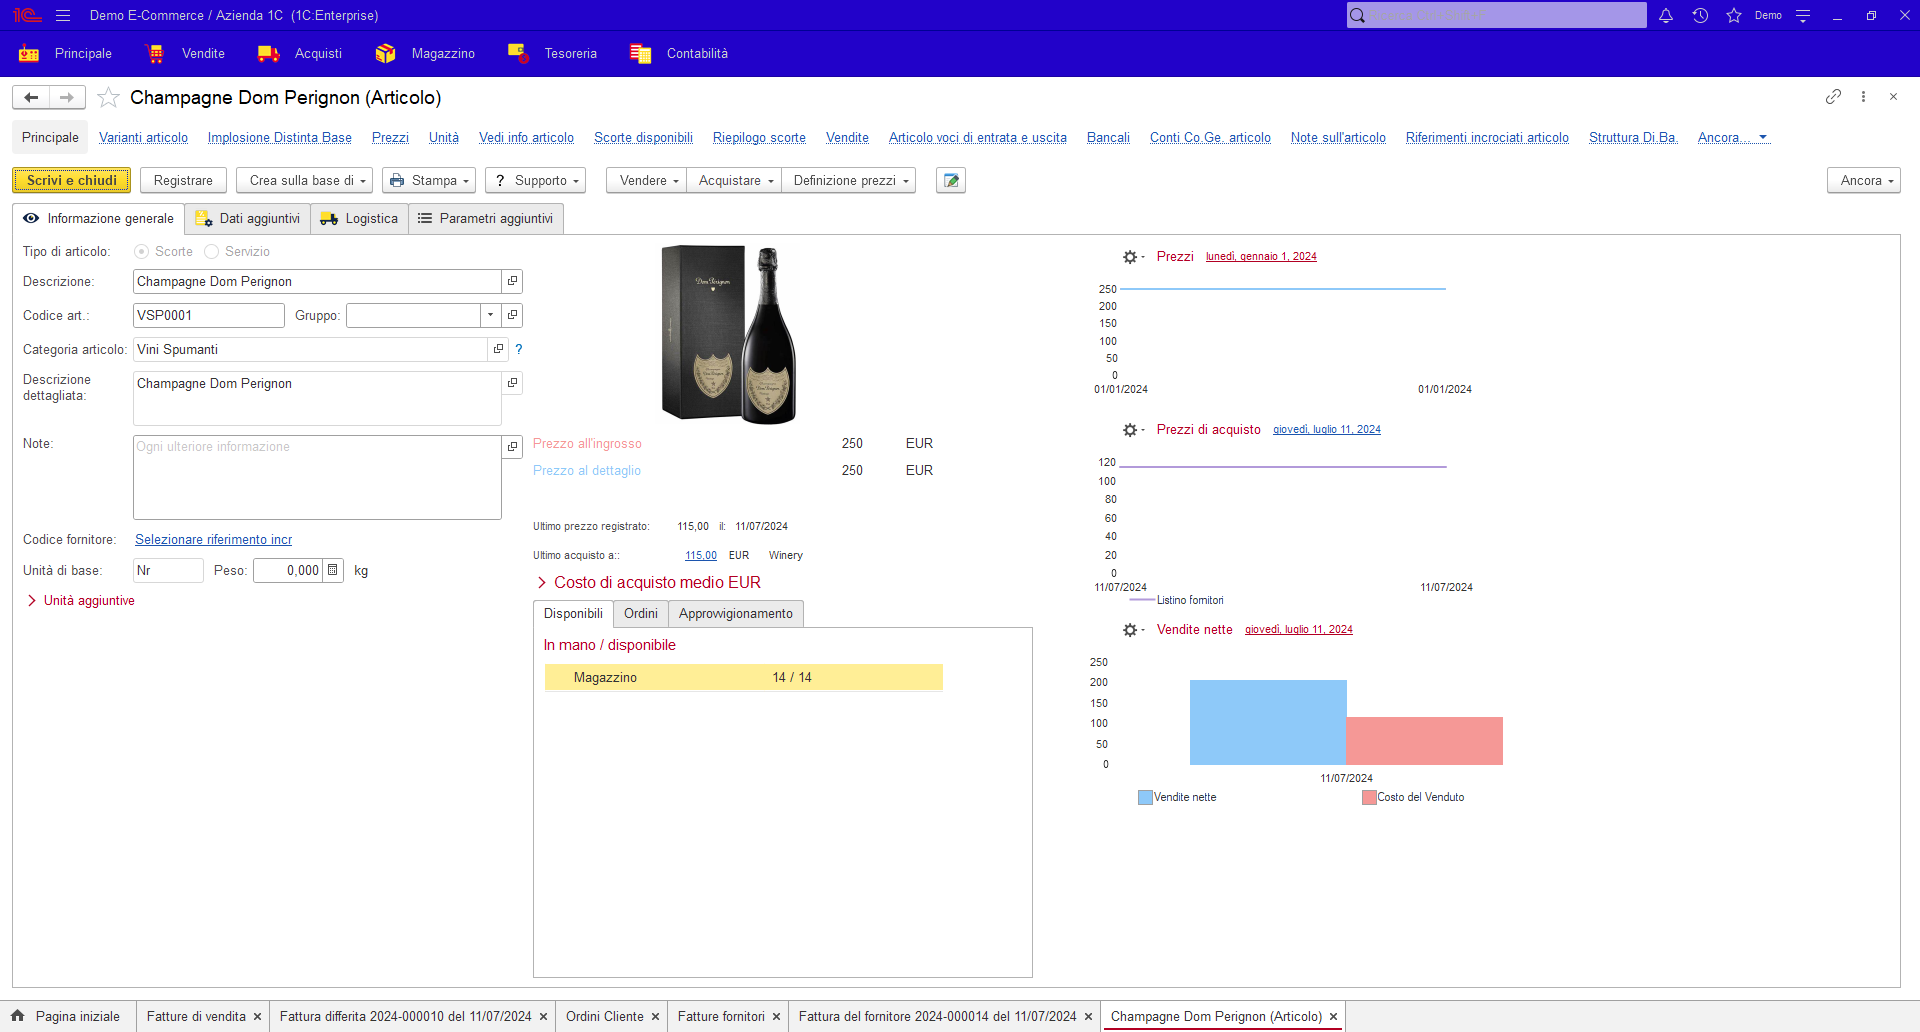Open Vendite menu section
Viewport: 1920px width, 1032px height.
[186, 53]
